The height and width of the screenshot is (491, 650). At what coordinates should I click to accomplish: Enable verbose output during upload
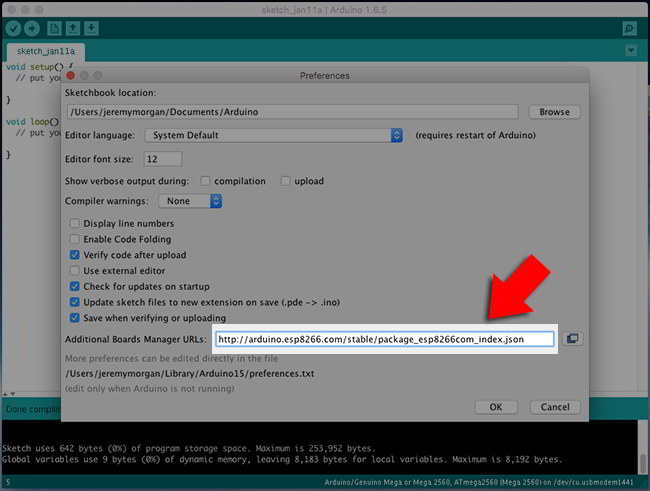pos(285,181)
